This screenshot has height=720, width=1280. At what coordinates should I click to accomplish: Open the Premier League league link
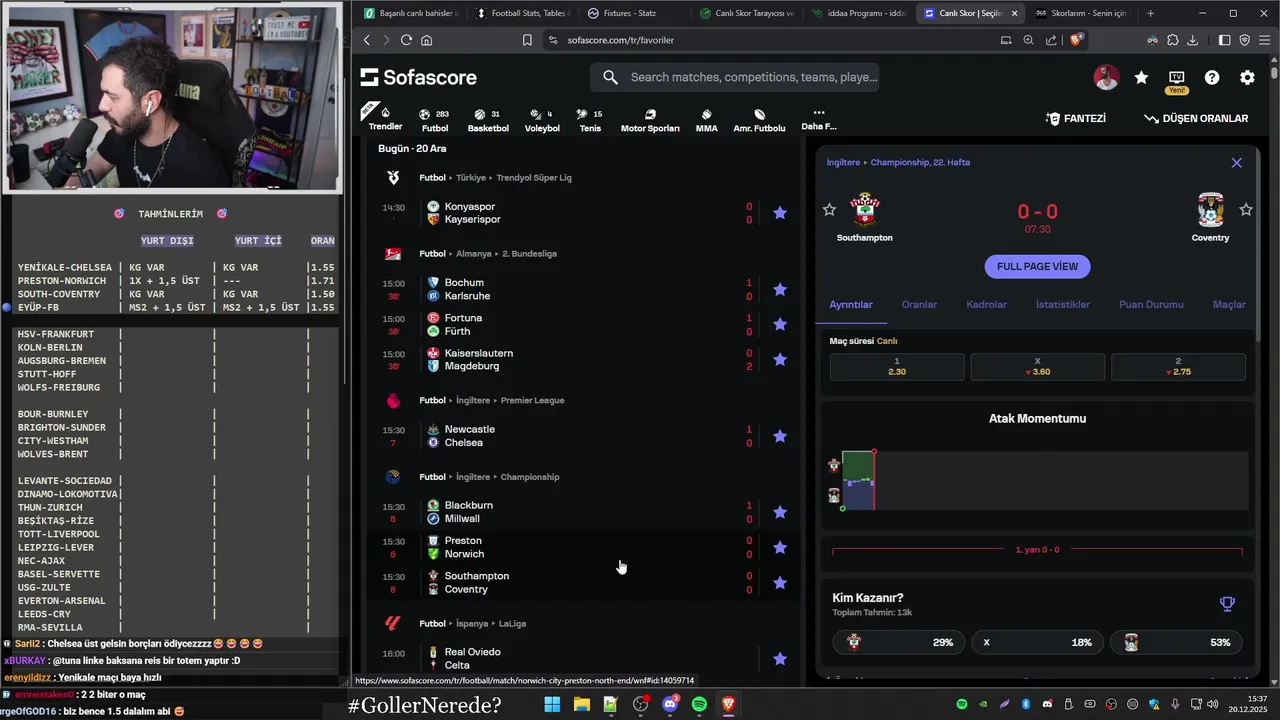point(532,401)
